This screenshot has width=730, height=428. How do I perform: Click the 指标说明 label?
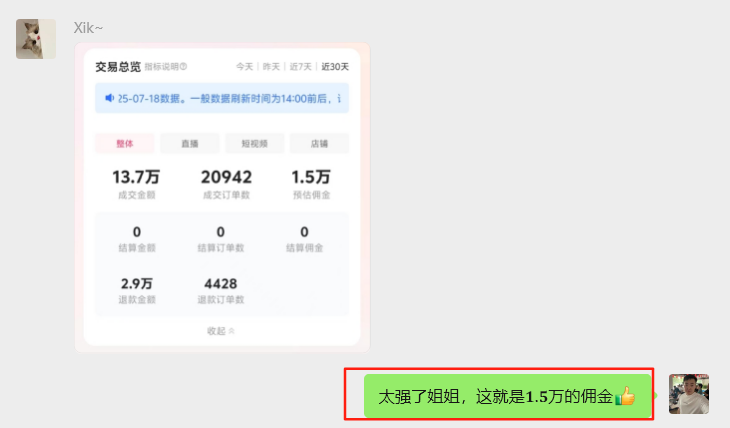click(162, 67)
